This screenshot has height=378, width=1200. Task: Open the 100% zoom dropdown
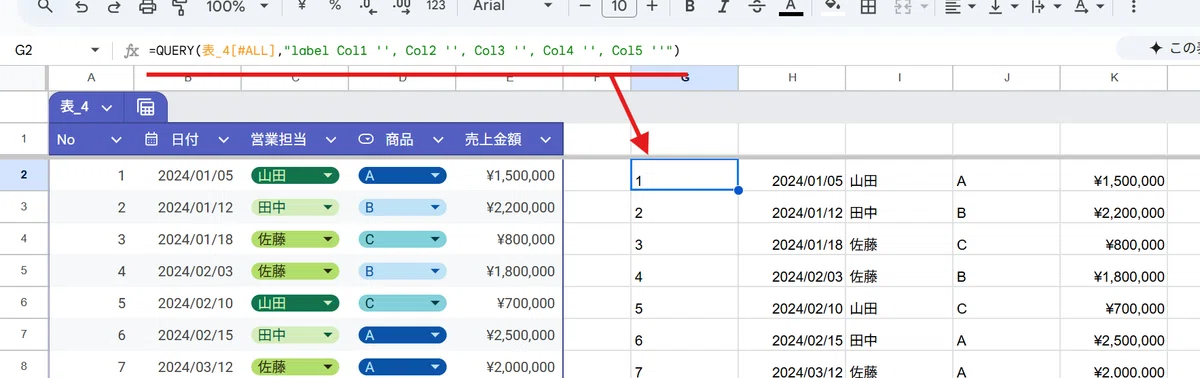click(236, 6)
